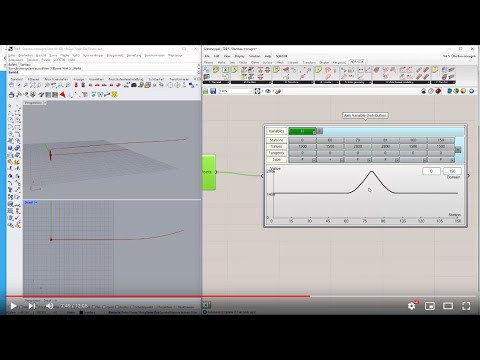Viewport: 480px width, 360px height.
Task: Mute the video volume
Action: coord(49,306)
